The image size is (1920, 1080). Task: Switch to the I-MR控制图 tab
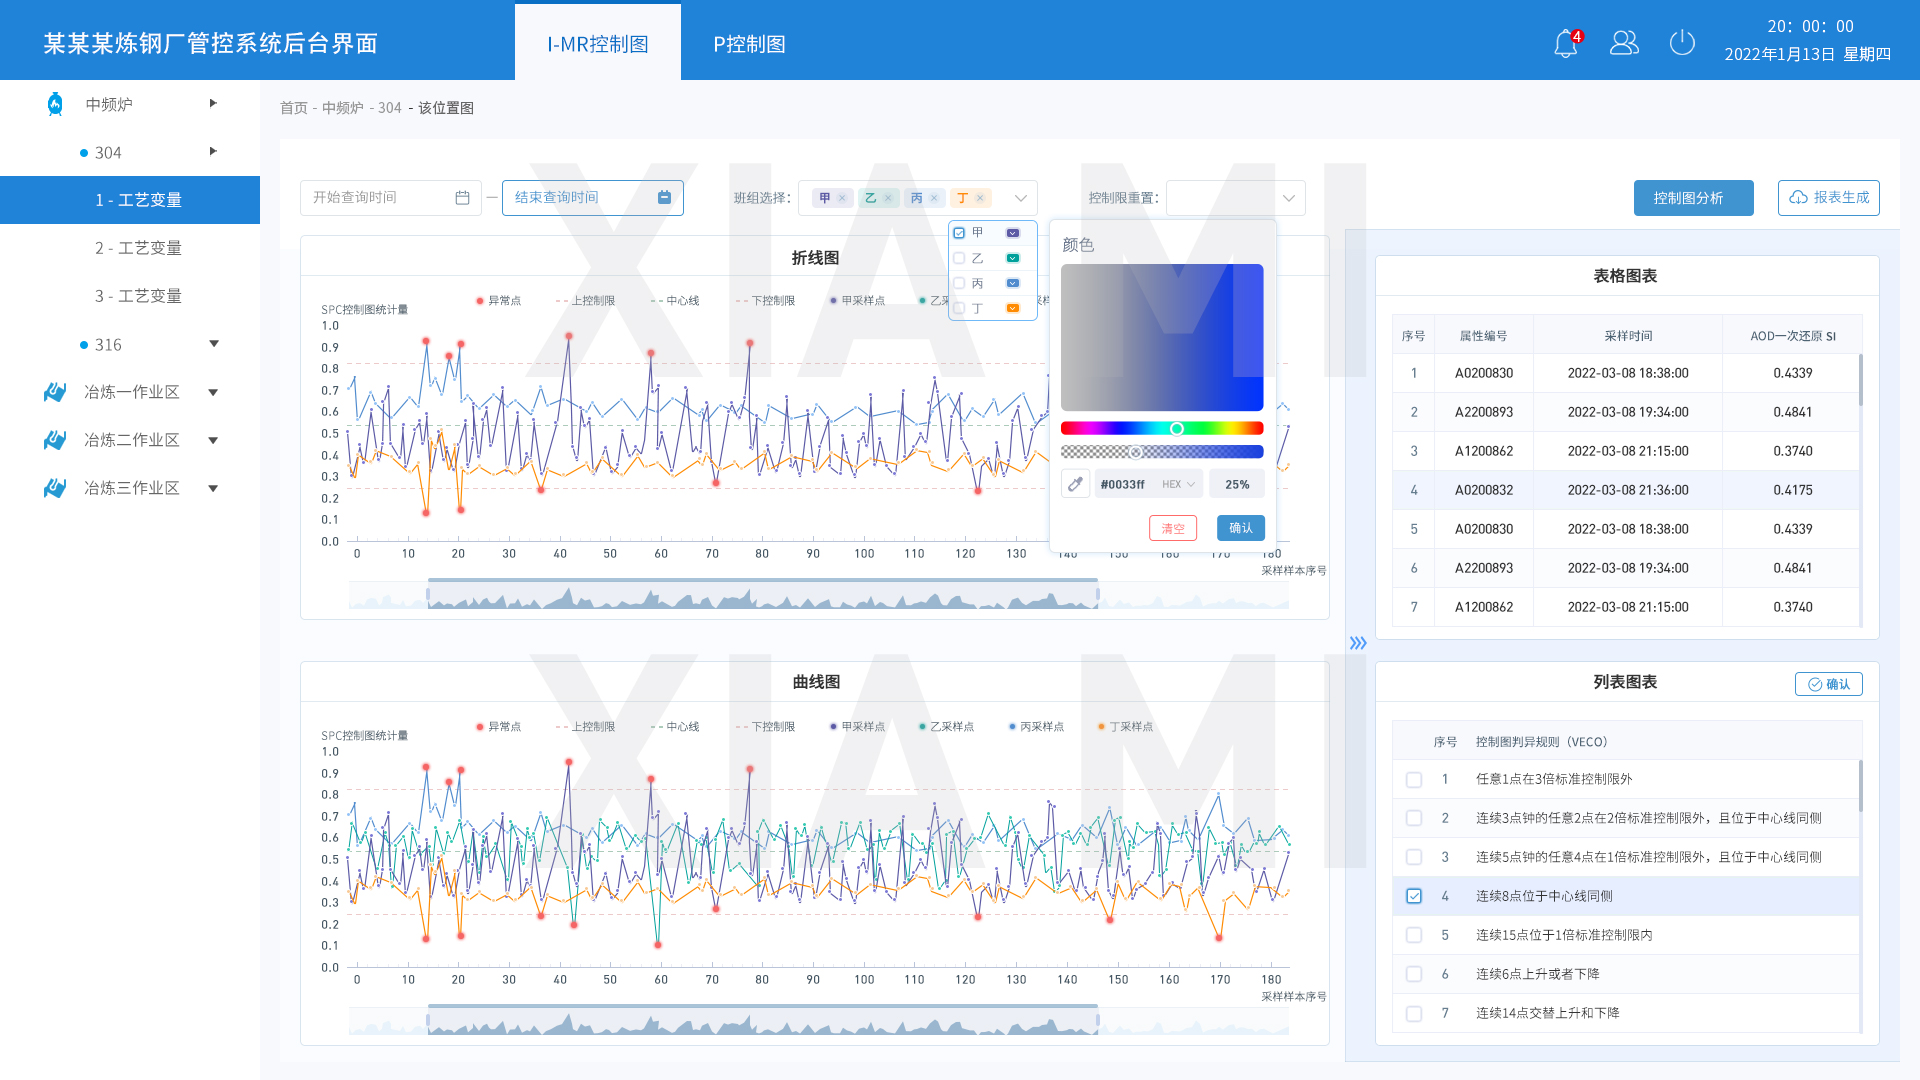coord(598,43)
